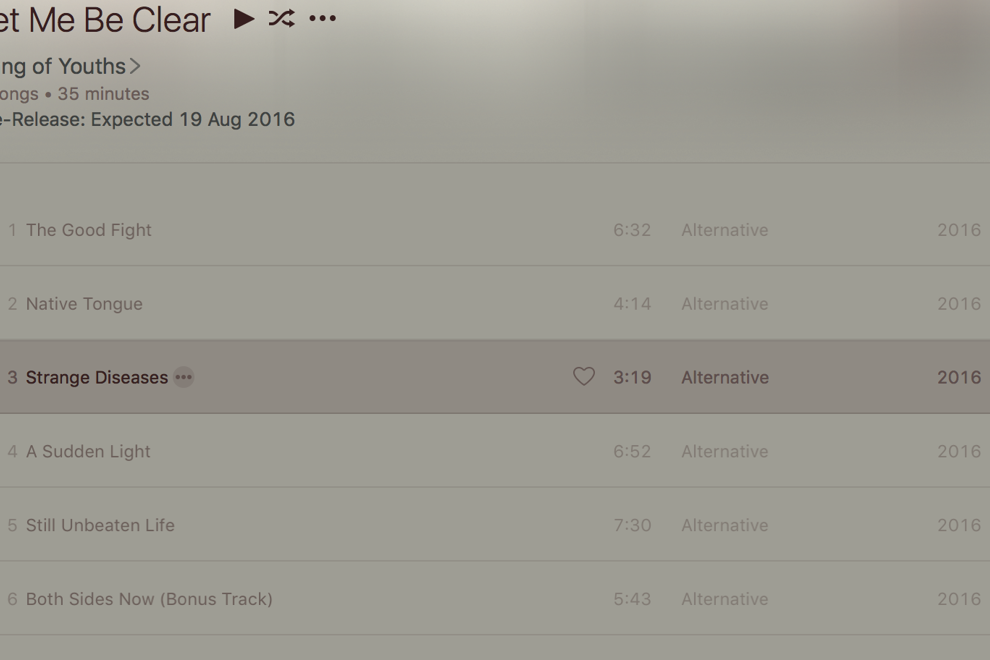Select the track A Sudden Light
990x660 pixels.
click(88, 451)
